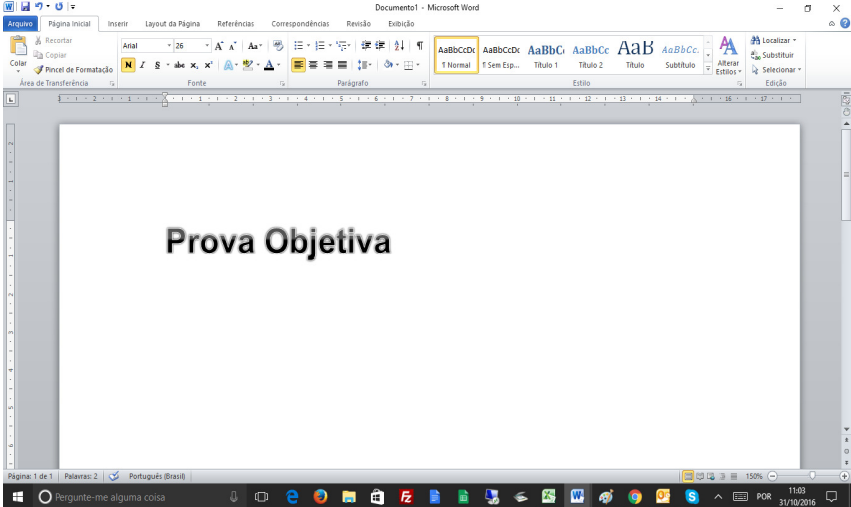Click numbered list icon
Viewport: 851px width, 507px height.
click(320, 46)
